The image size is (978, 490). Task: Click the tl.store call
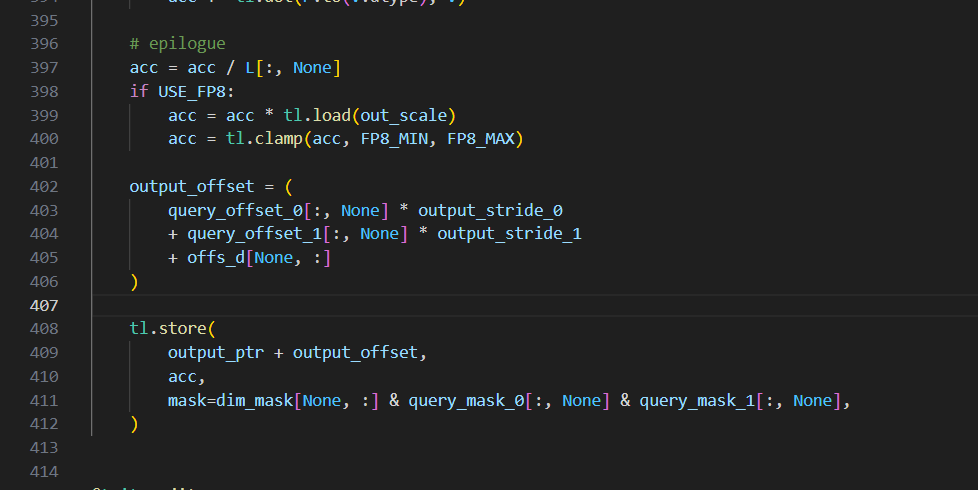coord(169,329)
